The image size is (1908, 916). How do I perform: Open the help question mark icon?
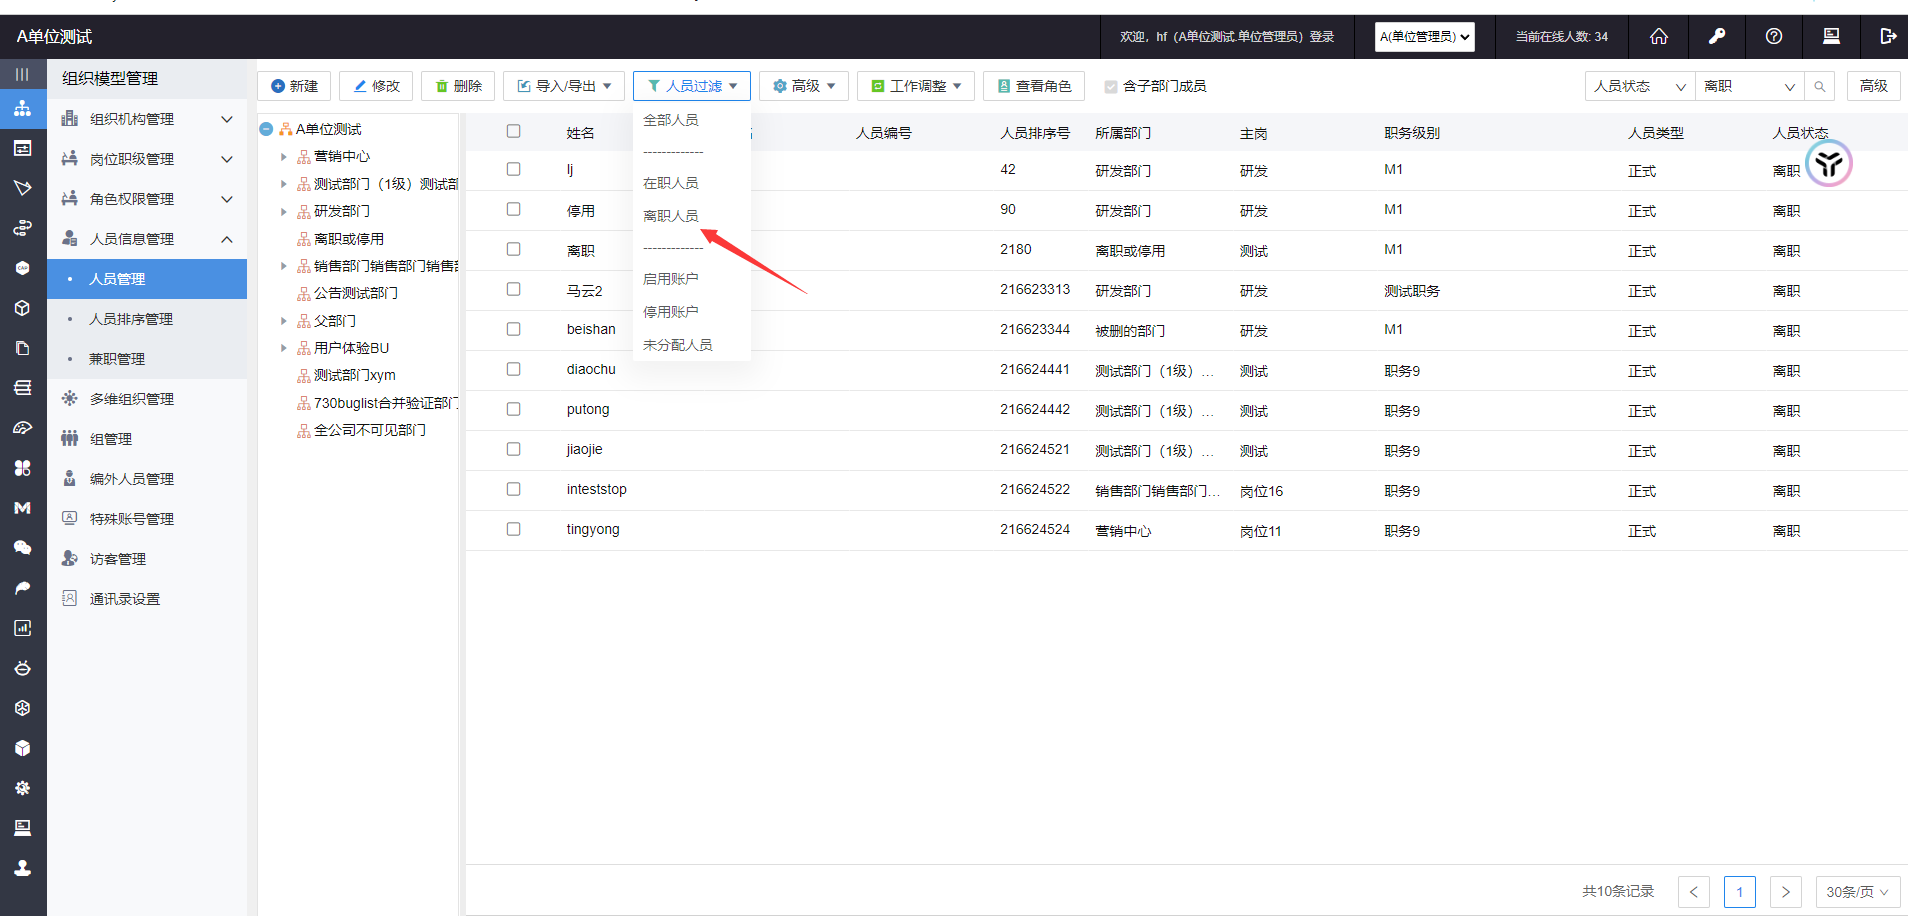click(1773, 37)
